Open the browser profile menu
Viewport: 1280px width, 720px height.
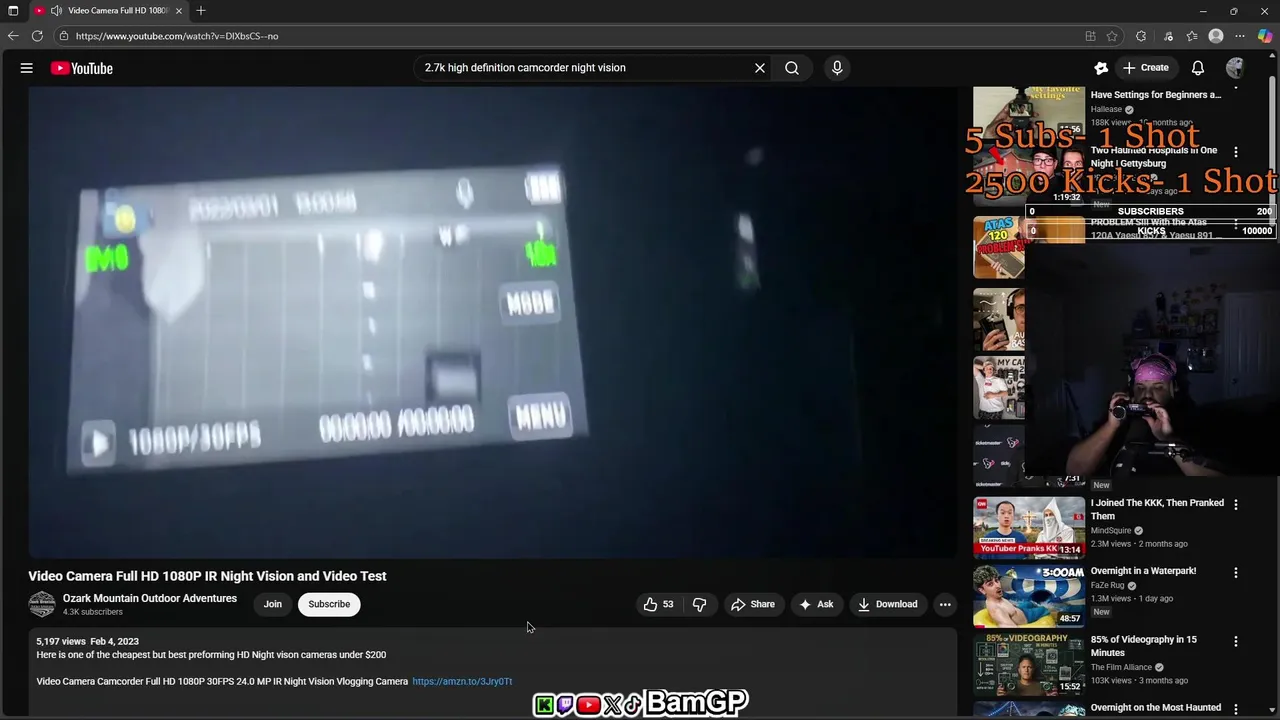(1216, 36)
